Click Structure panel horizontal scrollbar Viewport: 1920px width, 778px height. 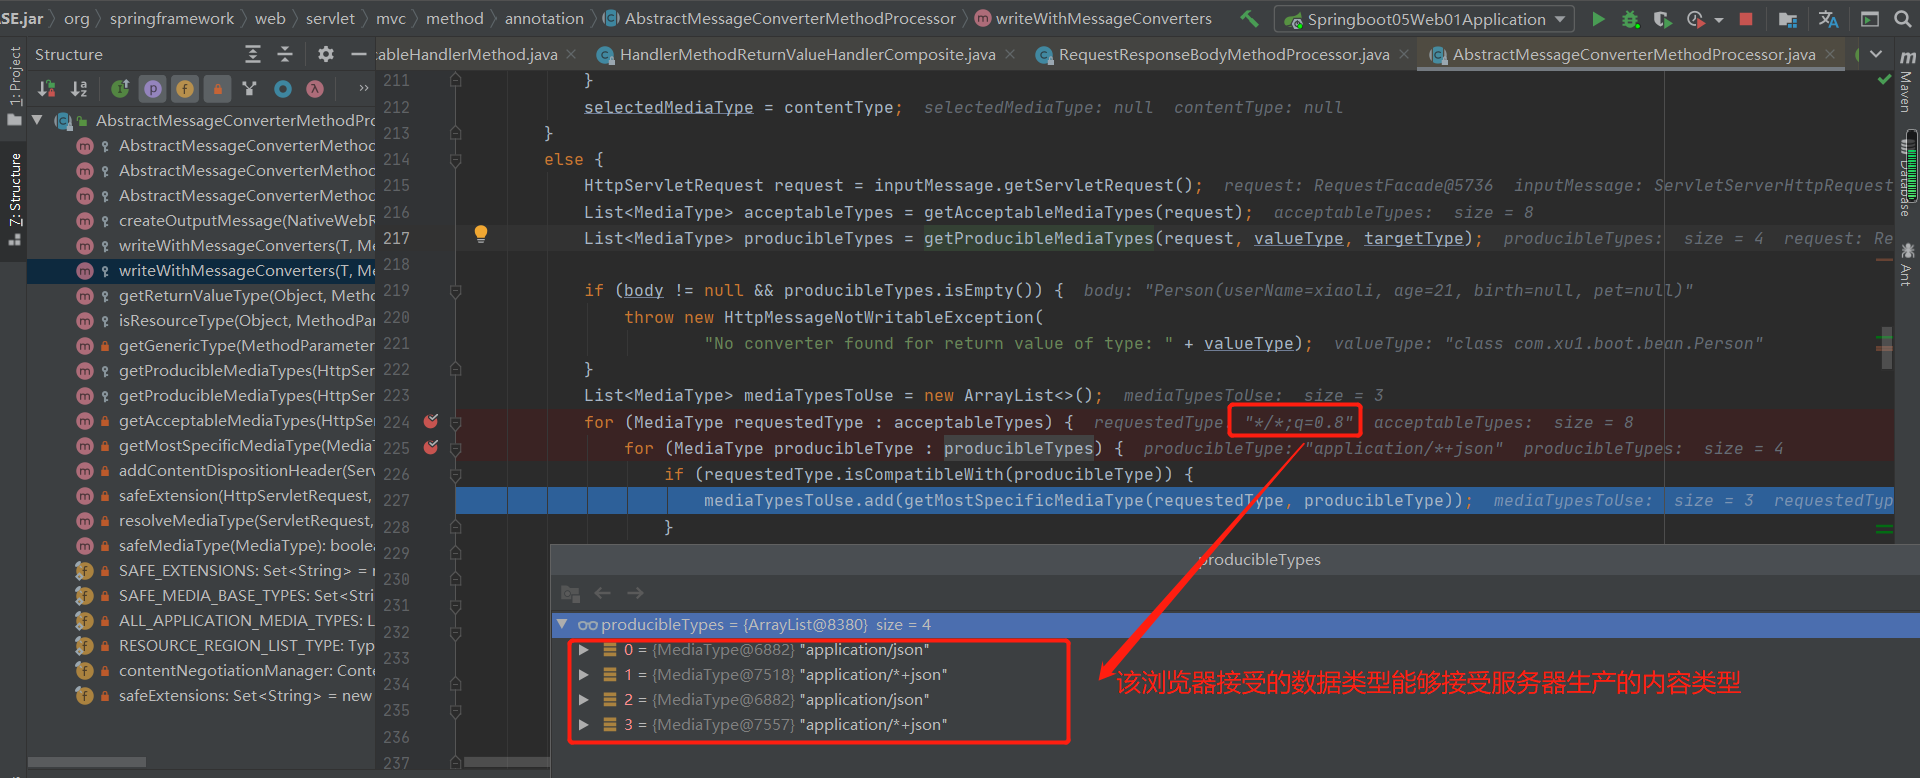87,762
